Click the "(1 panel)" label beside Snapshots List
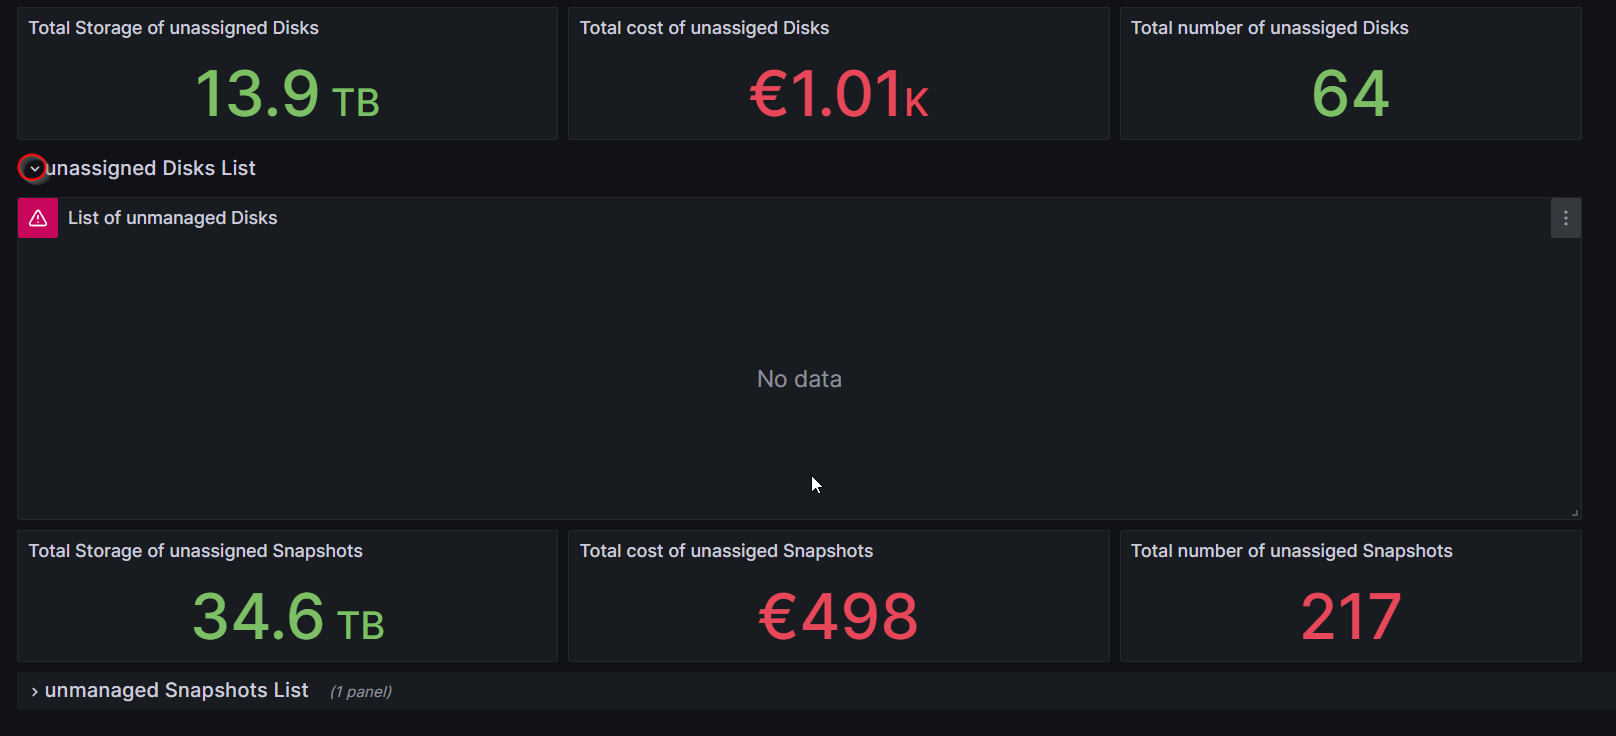This screenshot has width=1616, height=736. pos(361,692)
